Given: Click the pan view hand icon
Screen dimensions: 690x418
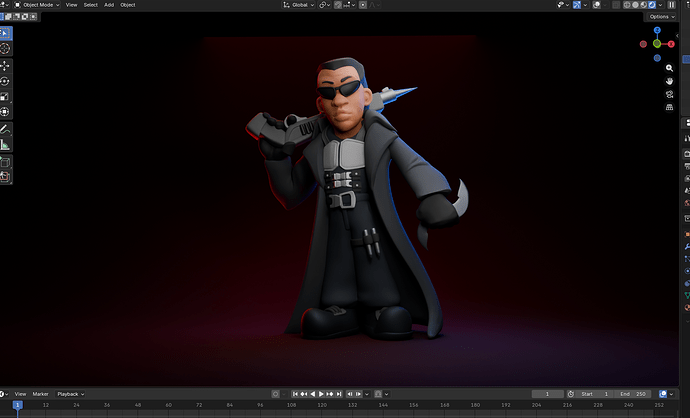Looking at the screenshot, I should click(669, 81).
